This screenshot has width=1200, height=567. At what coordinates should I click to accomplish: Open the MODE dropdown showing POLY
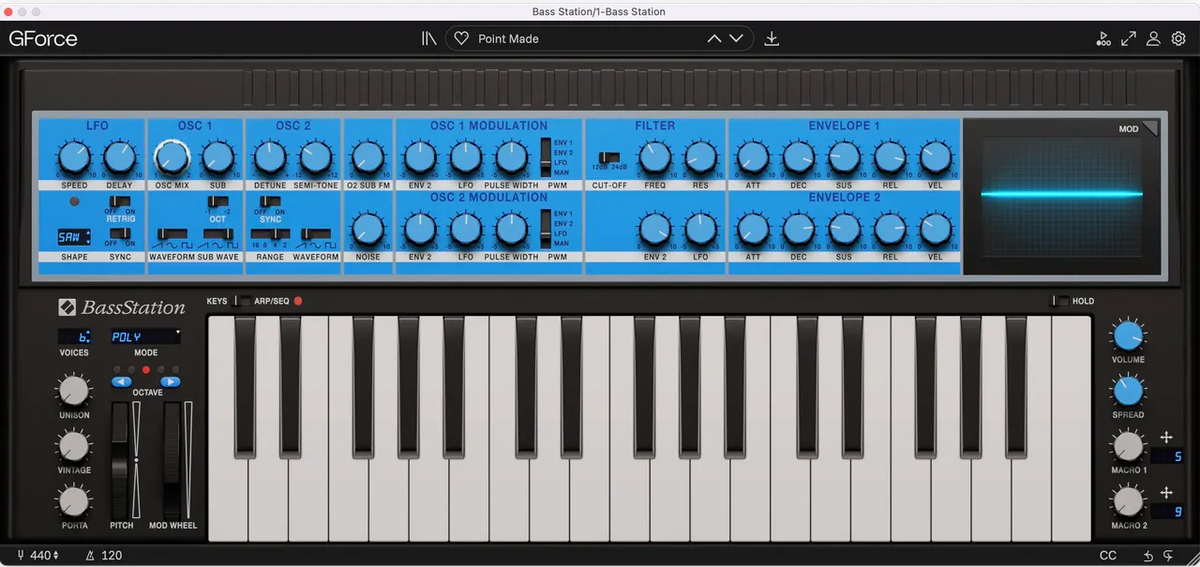point(145,337)
